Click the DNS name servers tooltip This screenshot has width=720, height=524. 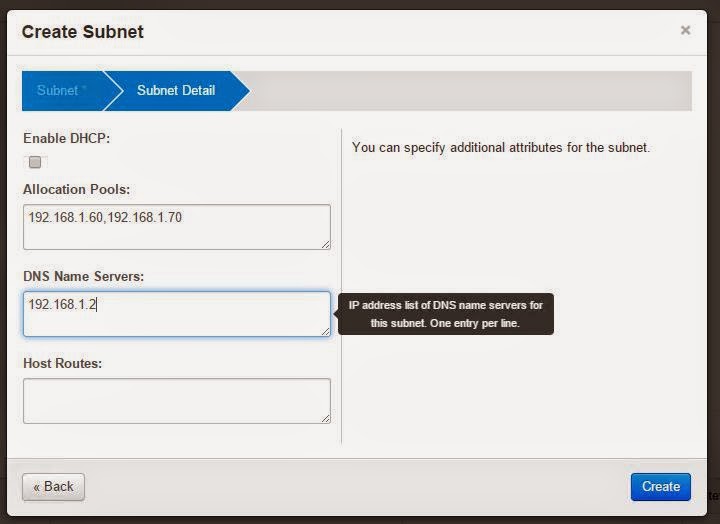click(445, 314)
